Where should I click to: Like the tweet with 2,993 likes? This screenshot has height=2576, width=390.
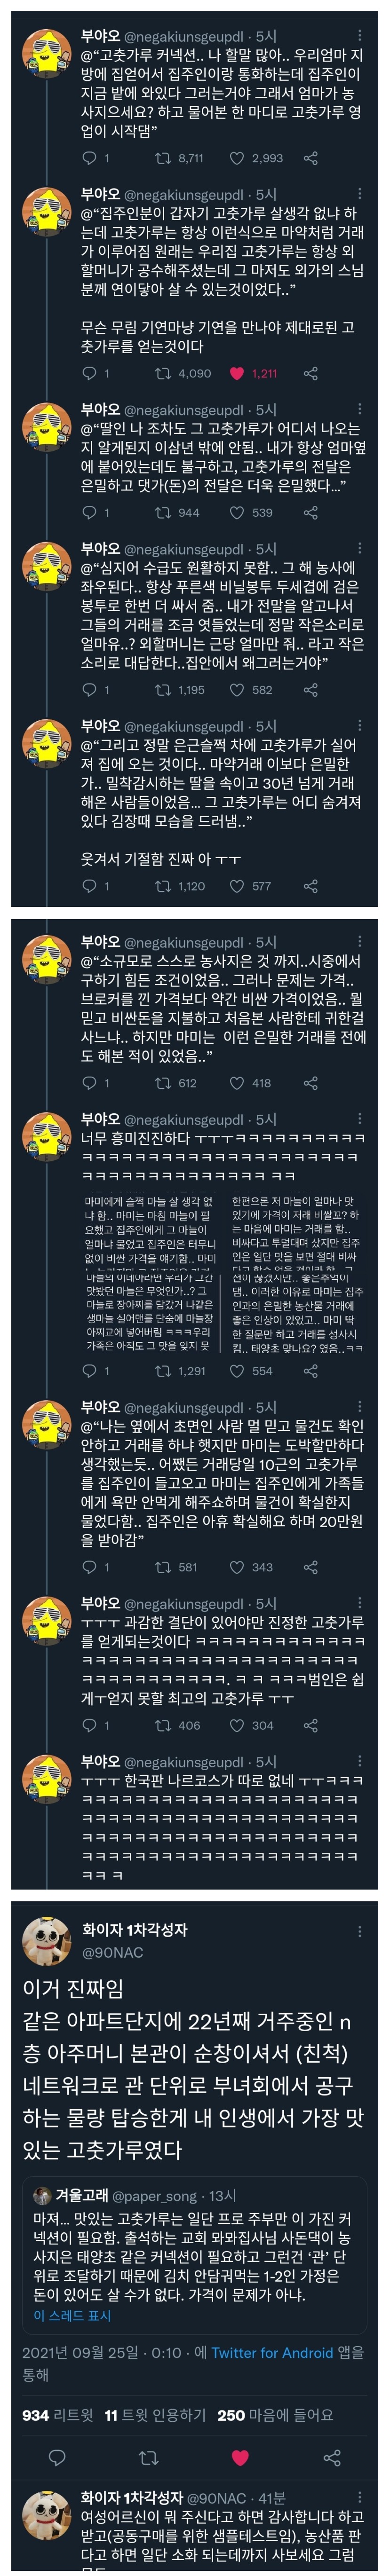pos(237,158)
